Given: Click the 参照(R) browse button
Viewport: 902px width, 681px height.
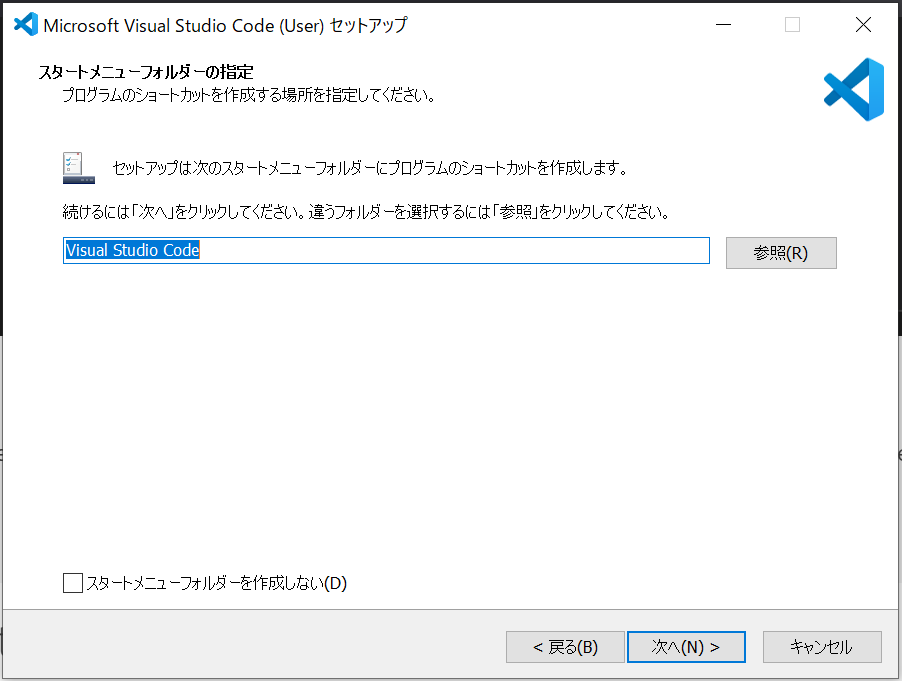Looking at the screenshot, I should (781, 253).
